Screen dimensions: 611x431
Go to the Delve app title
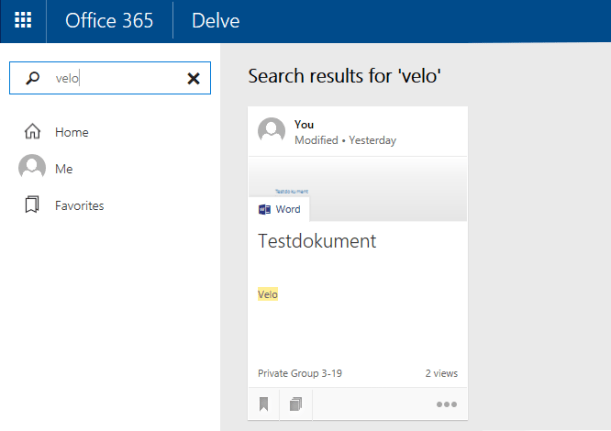click(x=215, y=20)
